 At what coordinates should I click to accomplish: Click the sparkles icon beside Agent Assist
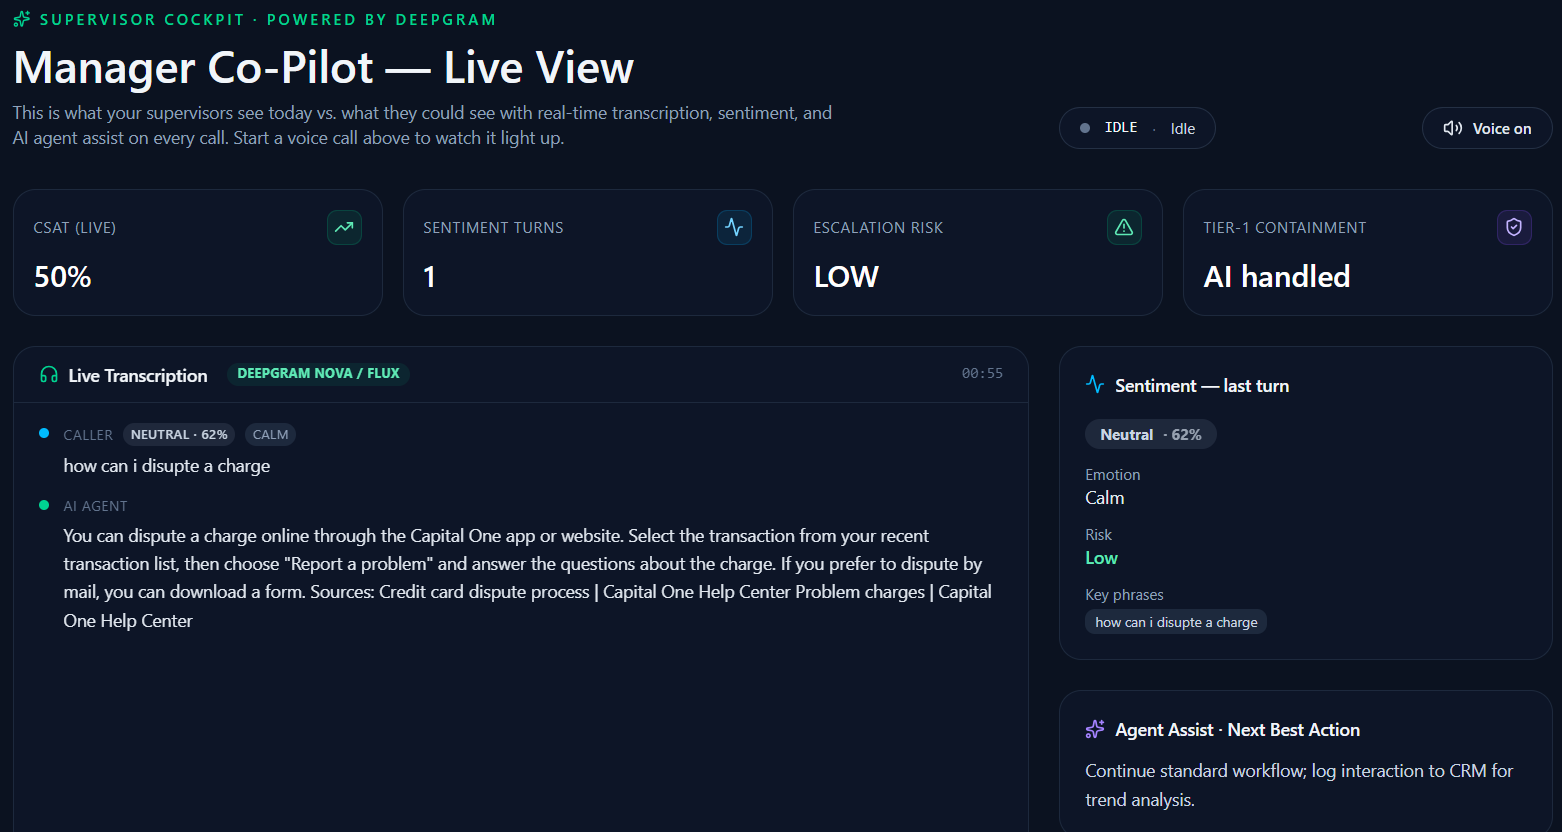click(1095, 730)
